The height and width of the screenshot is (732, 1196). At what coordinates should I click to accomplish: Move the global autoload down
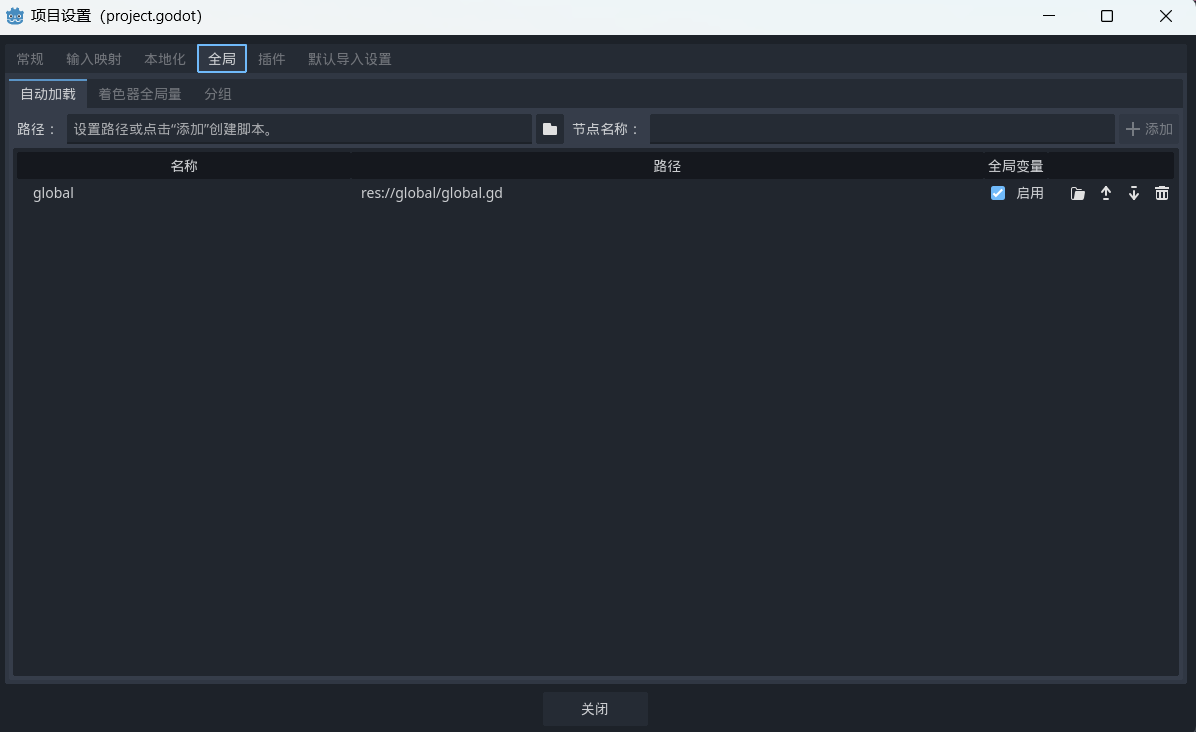pos(1133,194)
